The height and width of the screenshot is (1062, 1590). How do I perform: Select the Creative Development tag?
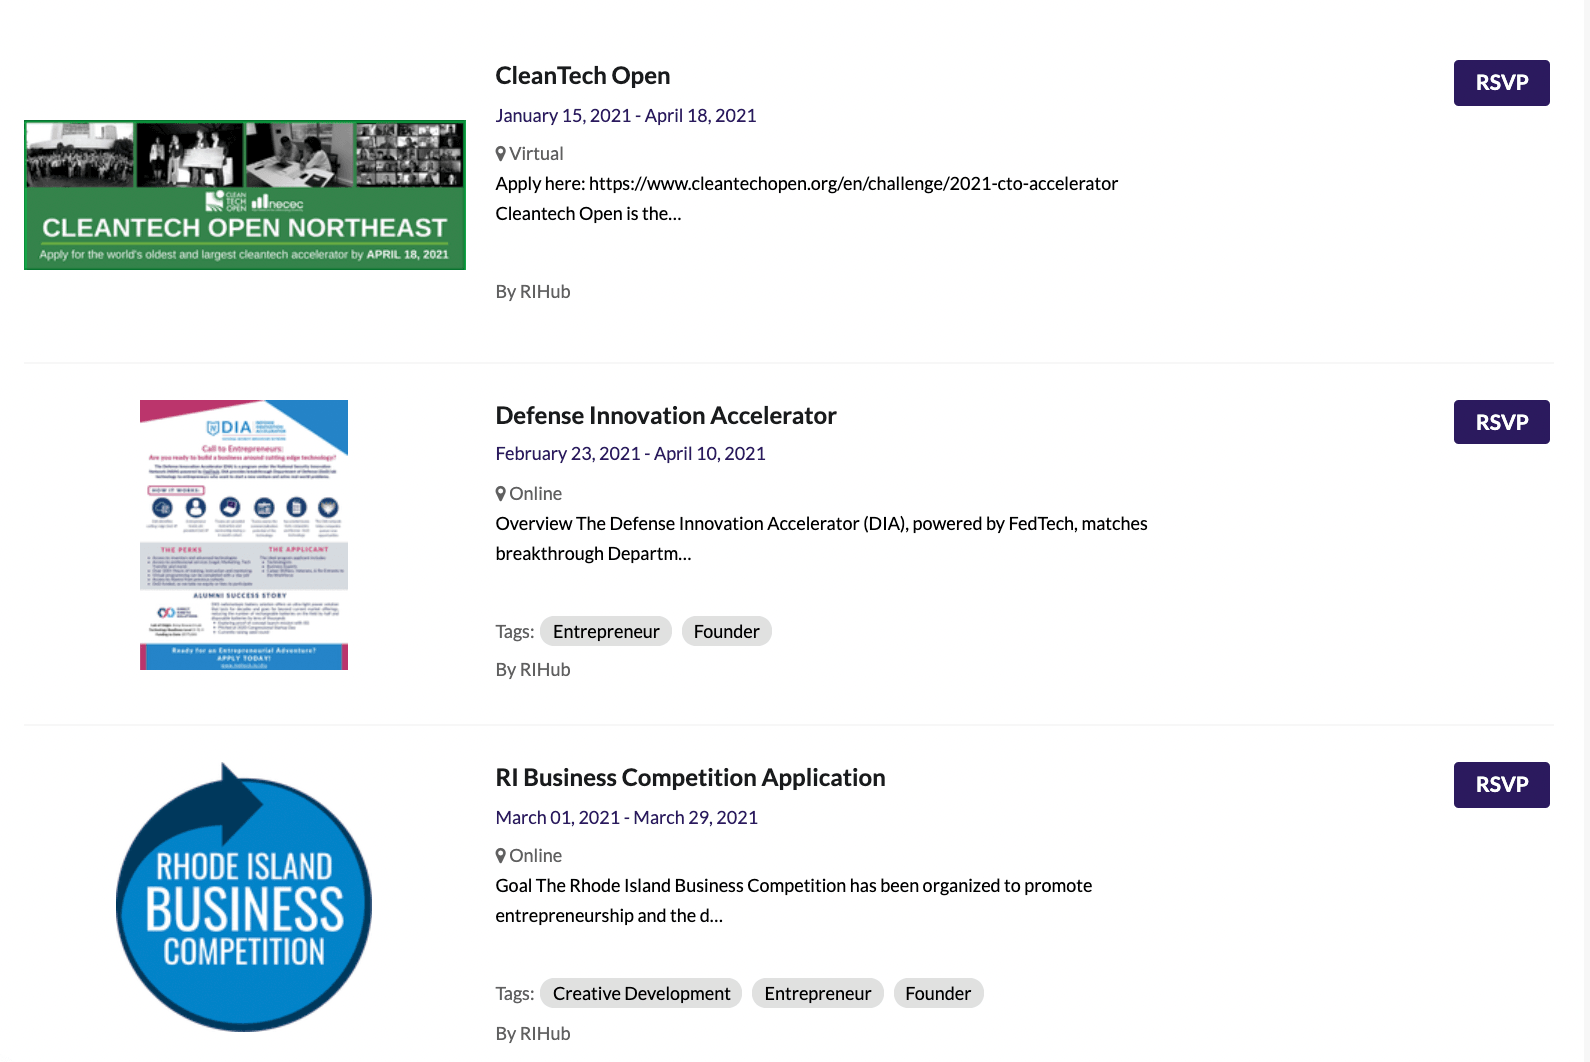tap(641, 994)
